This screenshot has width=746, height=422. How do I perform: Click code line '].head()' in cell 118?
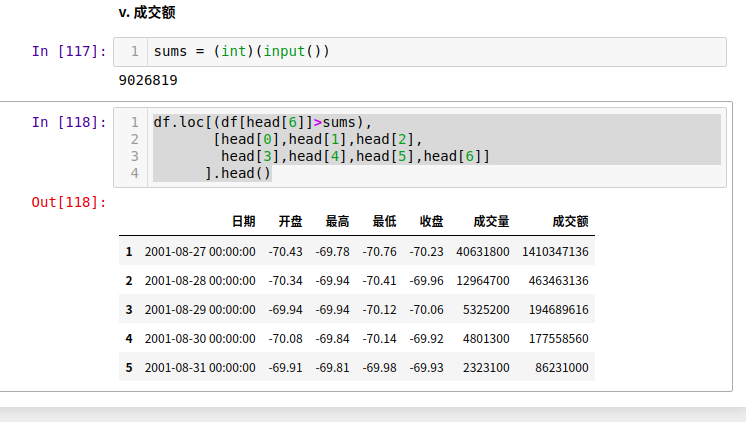[x=238, y=173]
